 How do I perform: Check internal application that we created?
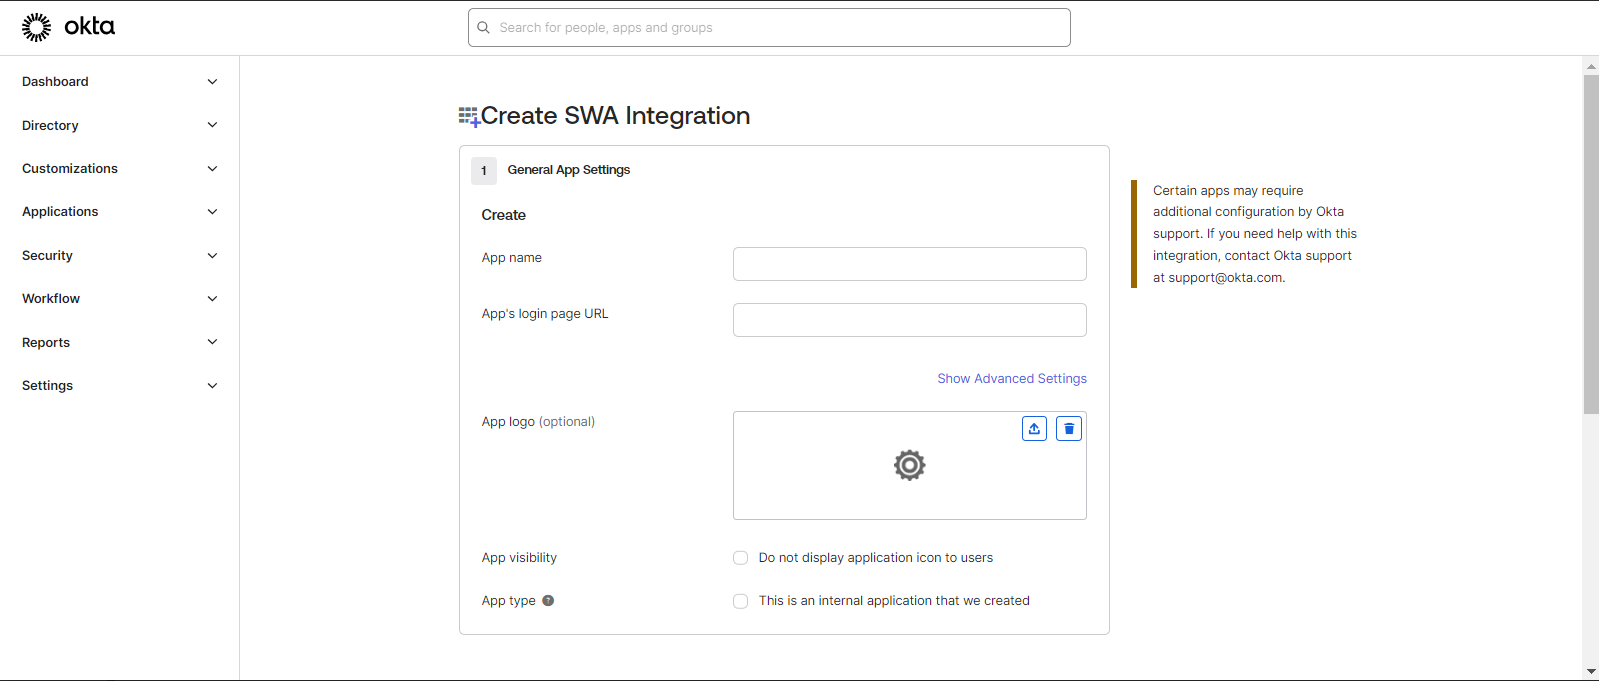740,601
